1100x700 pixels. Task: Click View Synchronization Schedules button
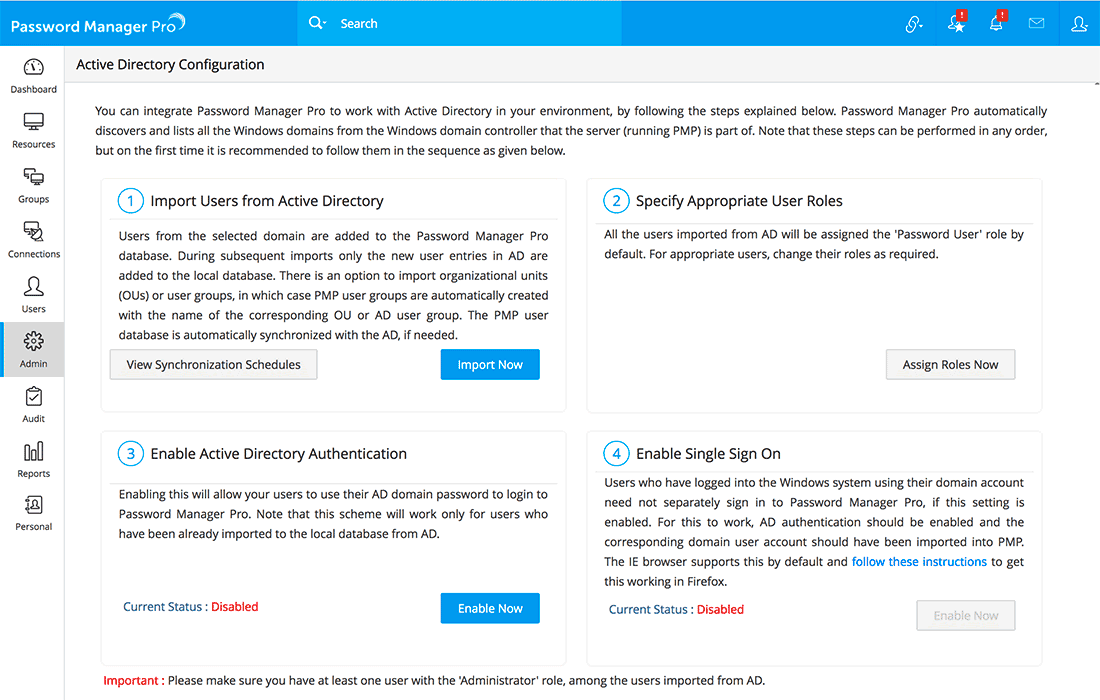point(213,365)
